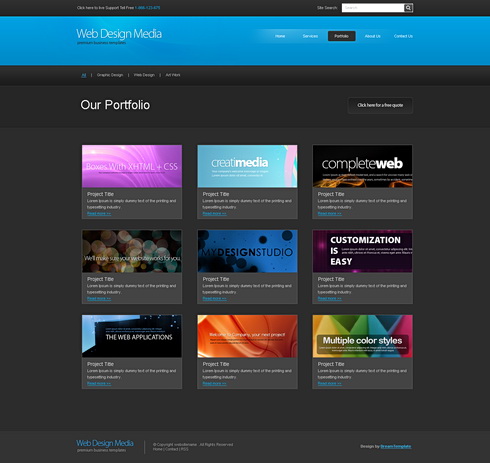Open the creatimedia project thumbnail
Viewport: 490px width, 463px height.
coord(247,166)
